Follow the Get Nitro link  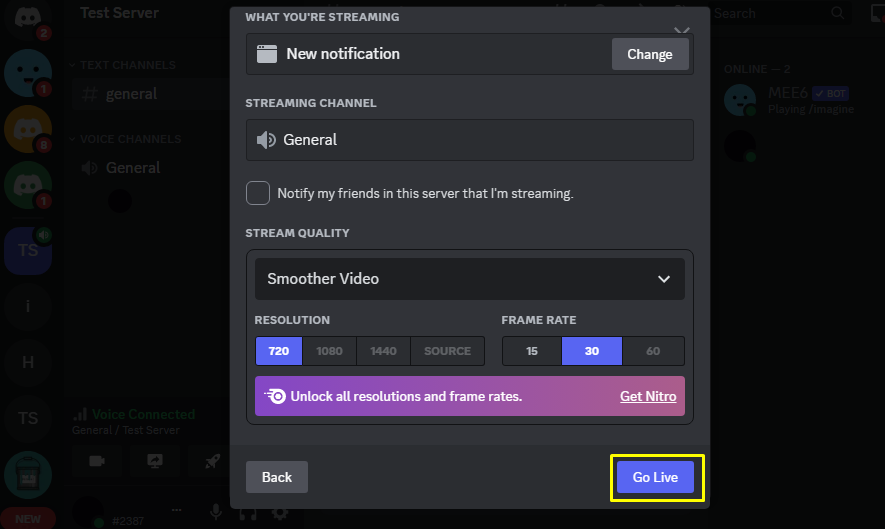coord(648,396)
